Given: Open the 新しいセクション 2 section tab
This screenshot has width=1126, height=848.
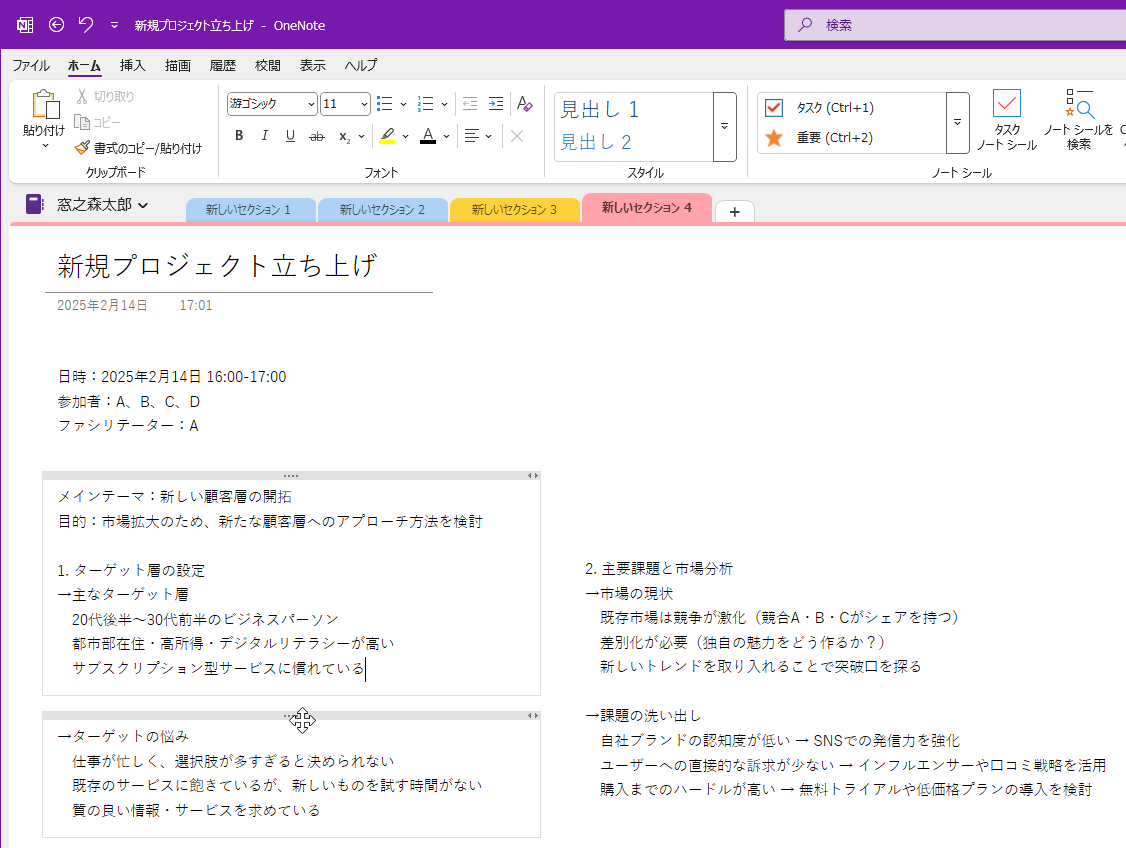Looking at the screenshot, I should coord(383,209).
